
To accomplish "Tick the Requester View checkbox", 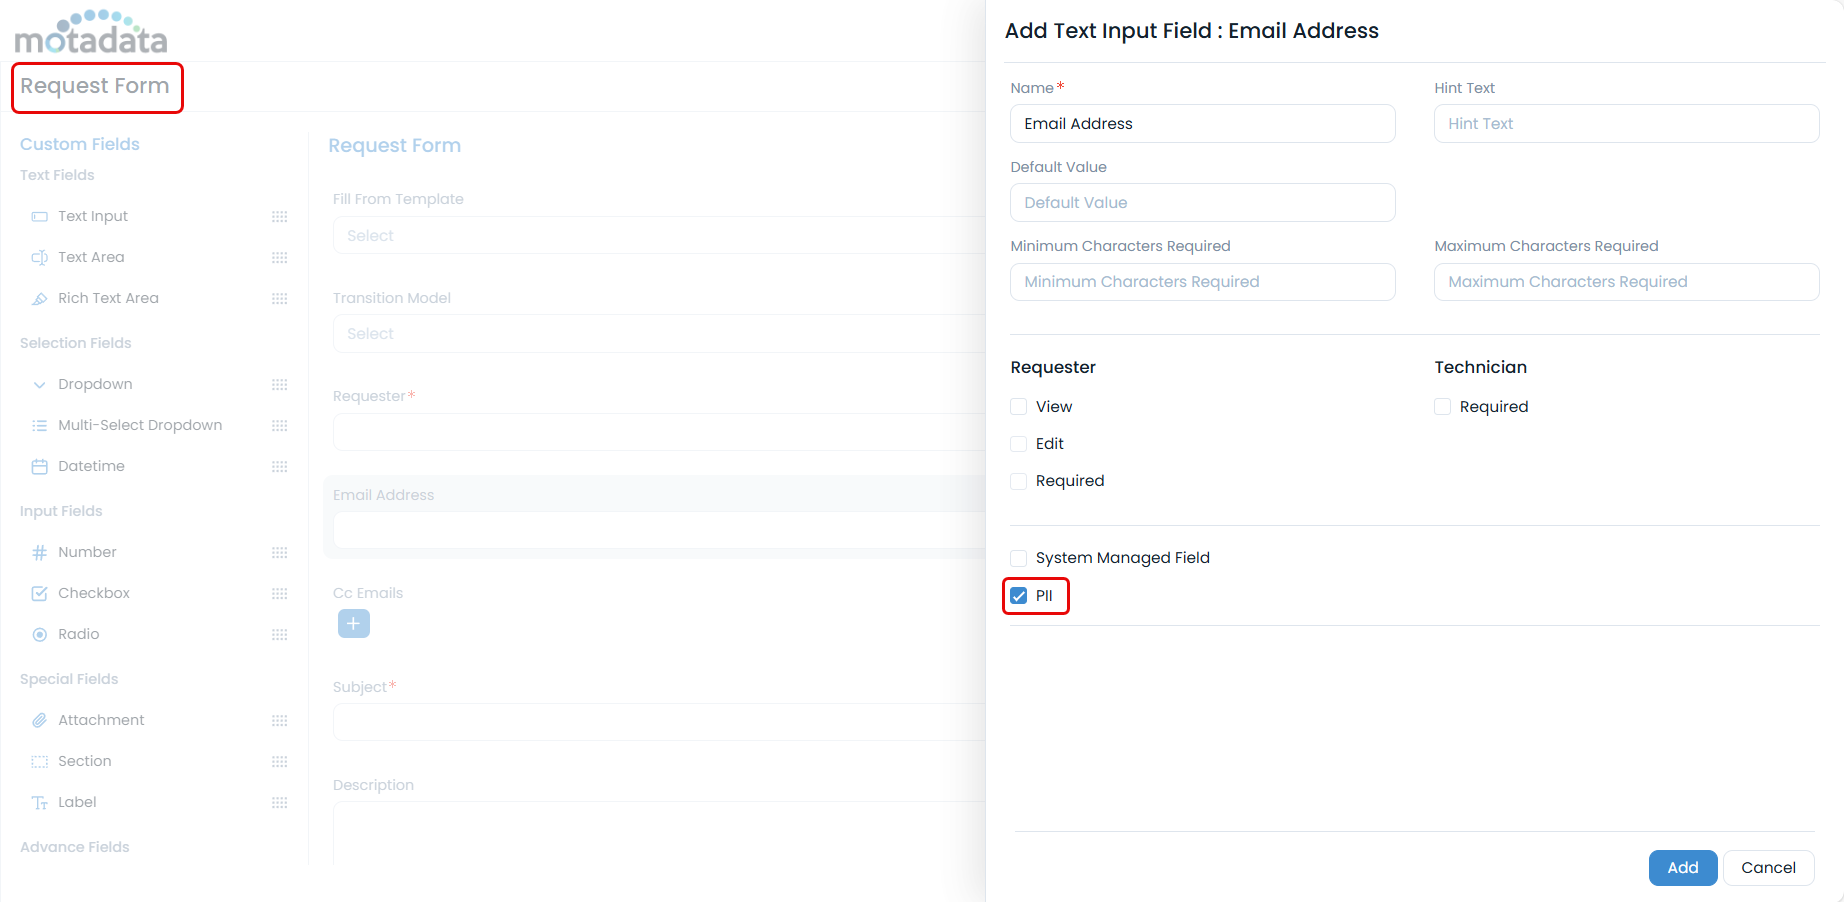I will [x=1019, y=407].
